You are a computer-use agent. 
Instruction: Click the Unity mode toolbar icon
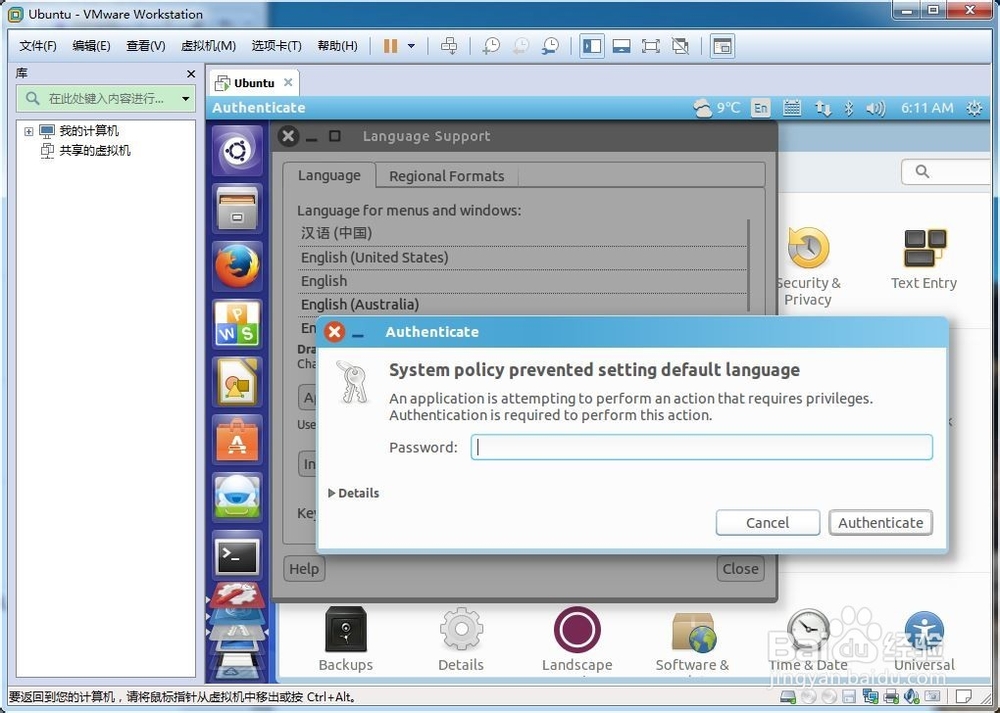tap(680, 46)
